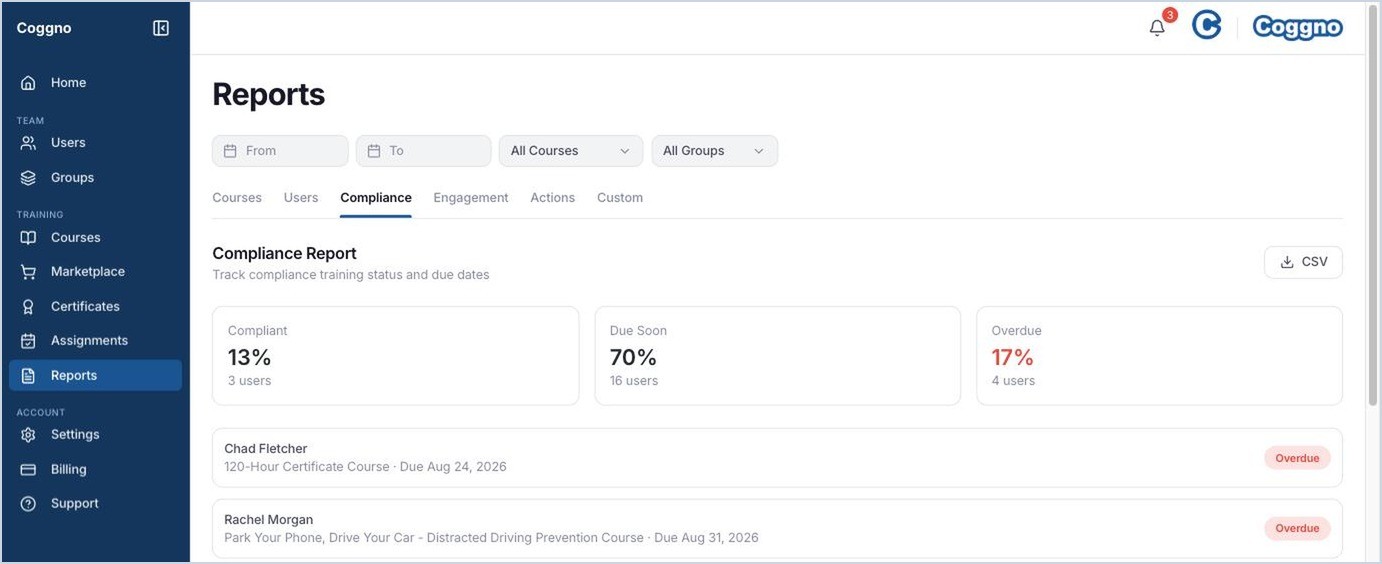Click the Coggno logo in the header
Image resolution: width=1382 pixels, height=564 pixels.
pyautogui.click(x=1297, y=27)
